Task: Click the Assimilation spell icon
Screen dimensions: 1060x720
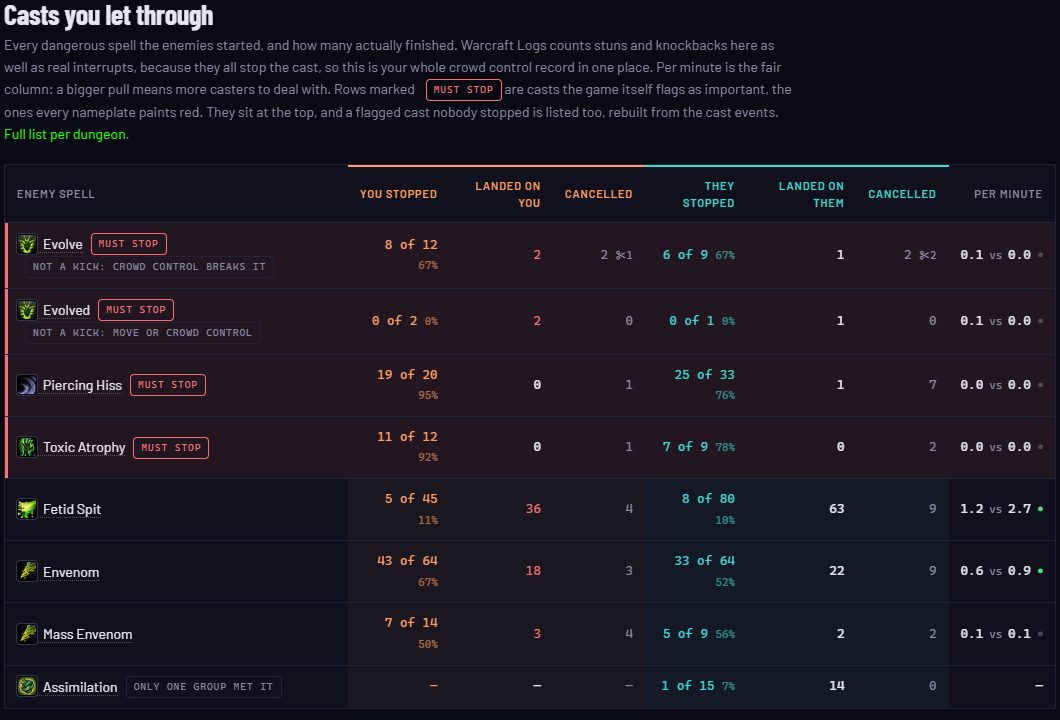Action: [x=27, y=687]
